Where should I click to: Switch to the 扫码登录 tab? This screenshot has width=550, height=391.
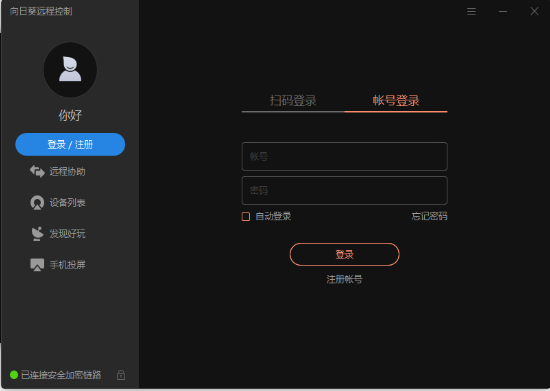tap(293, 101)
